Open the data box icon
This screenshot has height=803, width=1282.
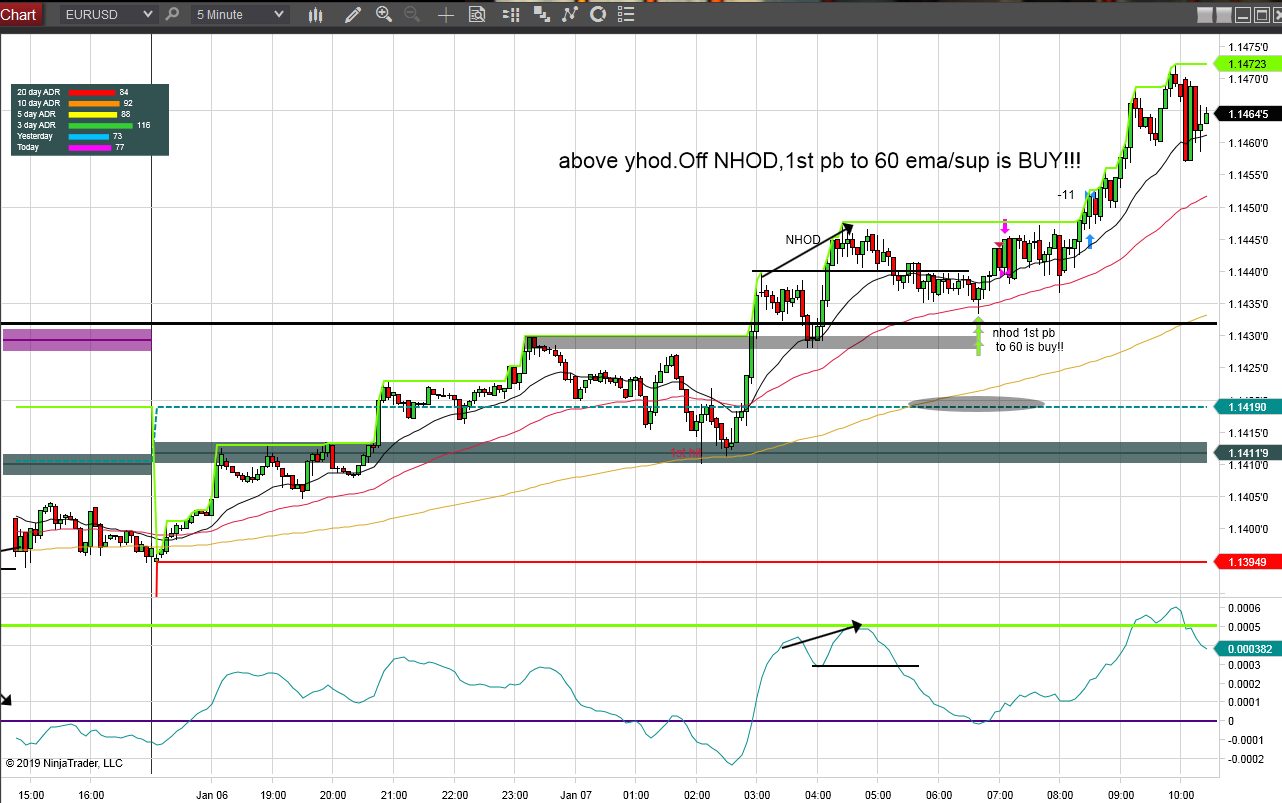(x=477, y=15)
